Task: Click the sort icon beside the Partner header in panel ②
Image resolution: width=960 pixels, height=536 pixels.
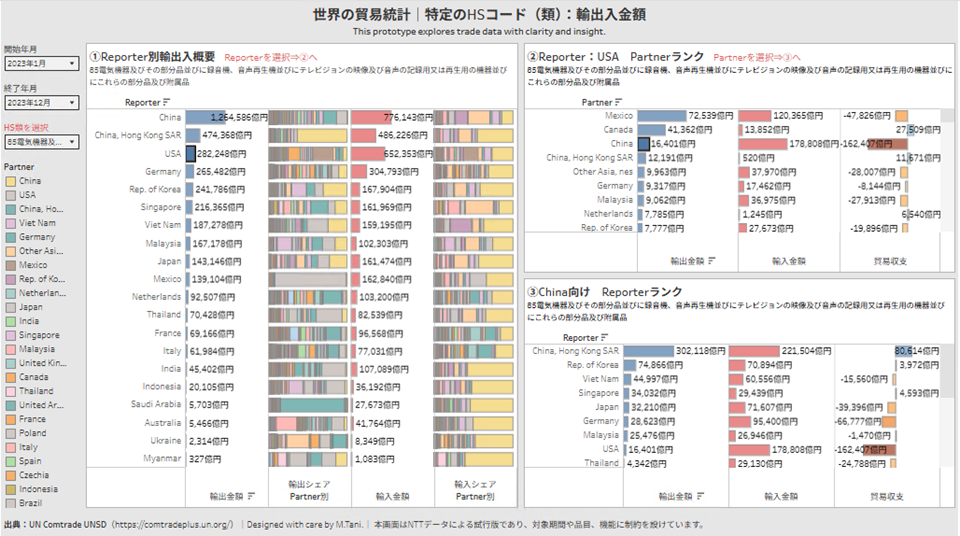Action: pyautogui.click(x=619, y=102)
